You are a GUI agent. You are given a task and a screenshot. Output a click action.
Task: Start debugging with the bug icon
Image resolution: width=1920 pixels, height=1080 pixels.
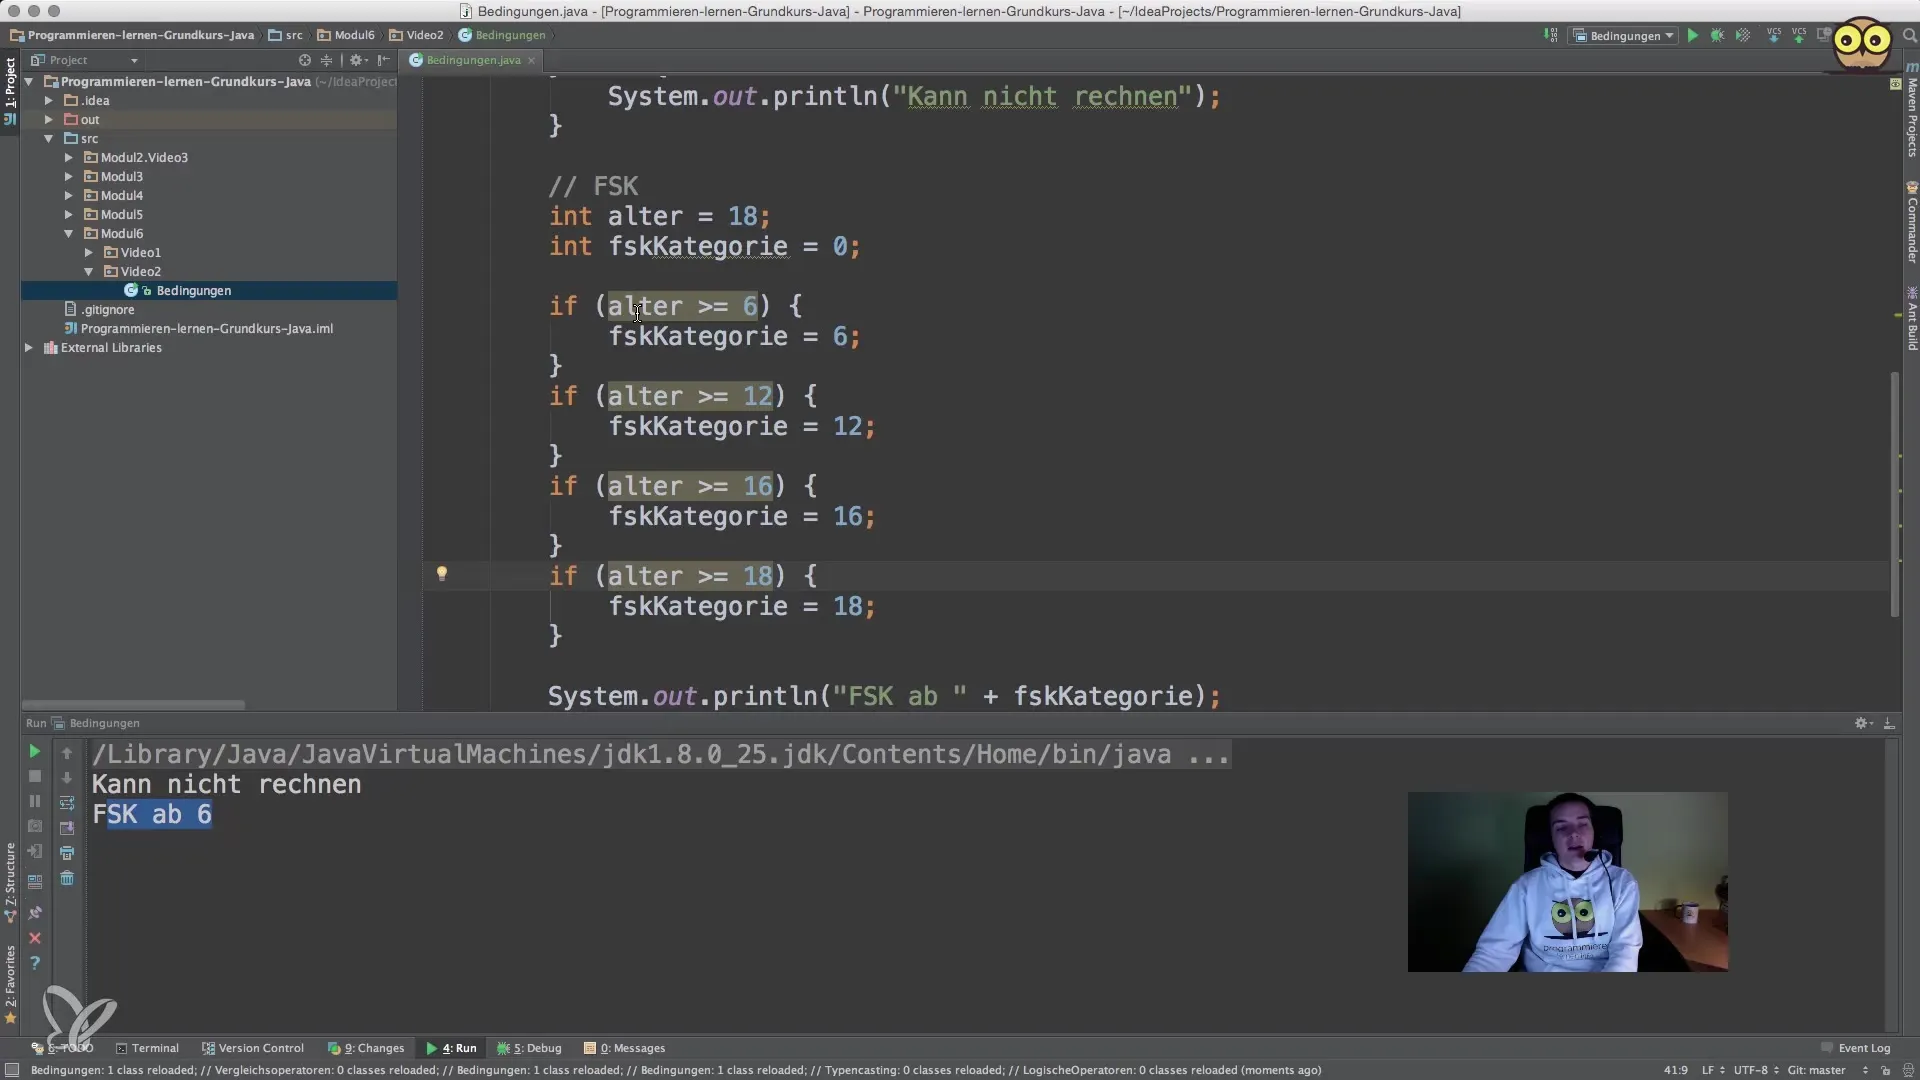(x=1717, y=35)
